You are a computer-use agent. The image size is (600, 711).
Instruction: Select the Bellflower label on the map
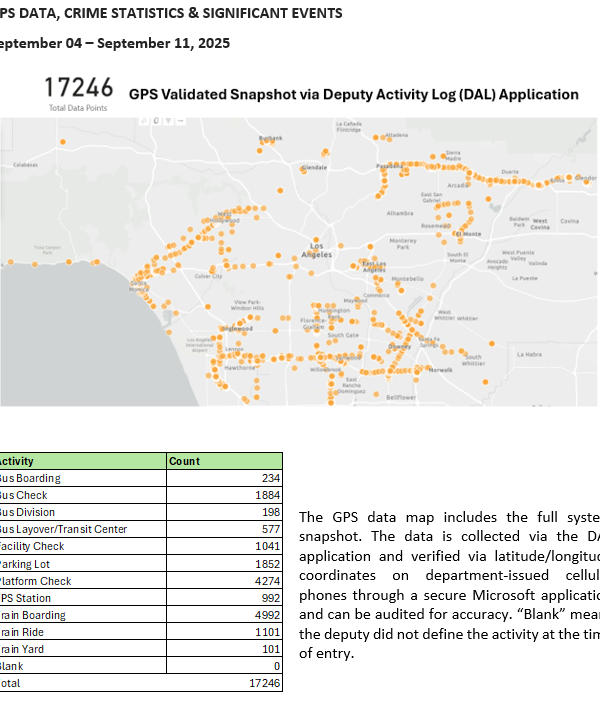[401, 397]
